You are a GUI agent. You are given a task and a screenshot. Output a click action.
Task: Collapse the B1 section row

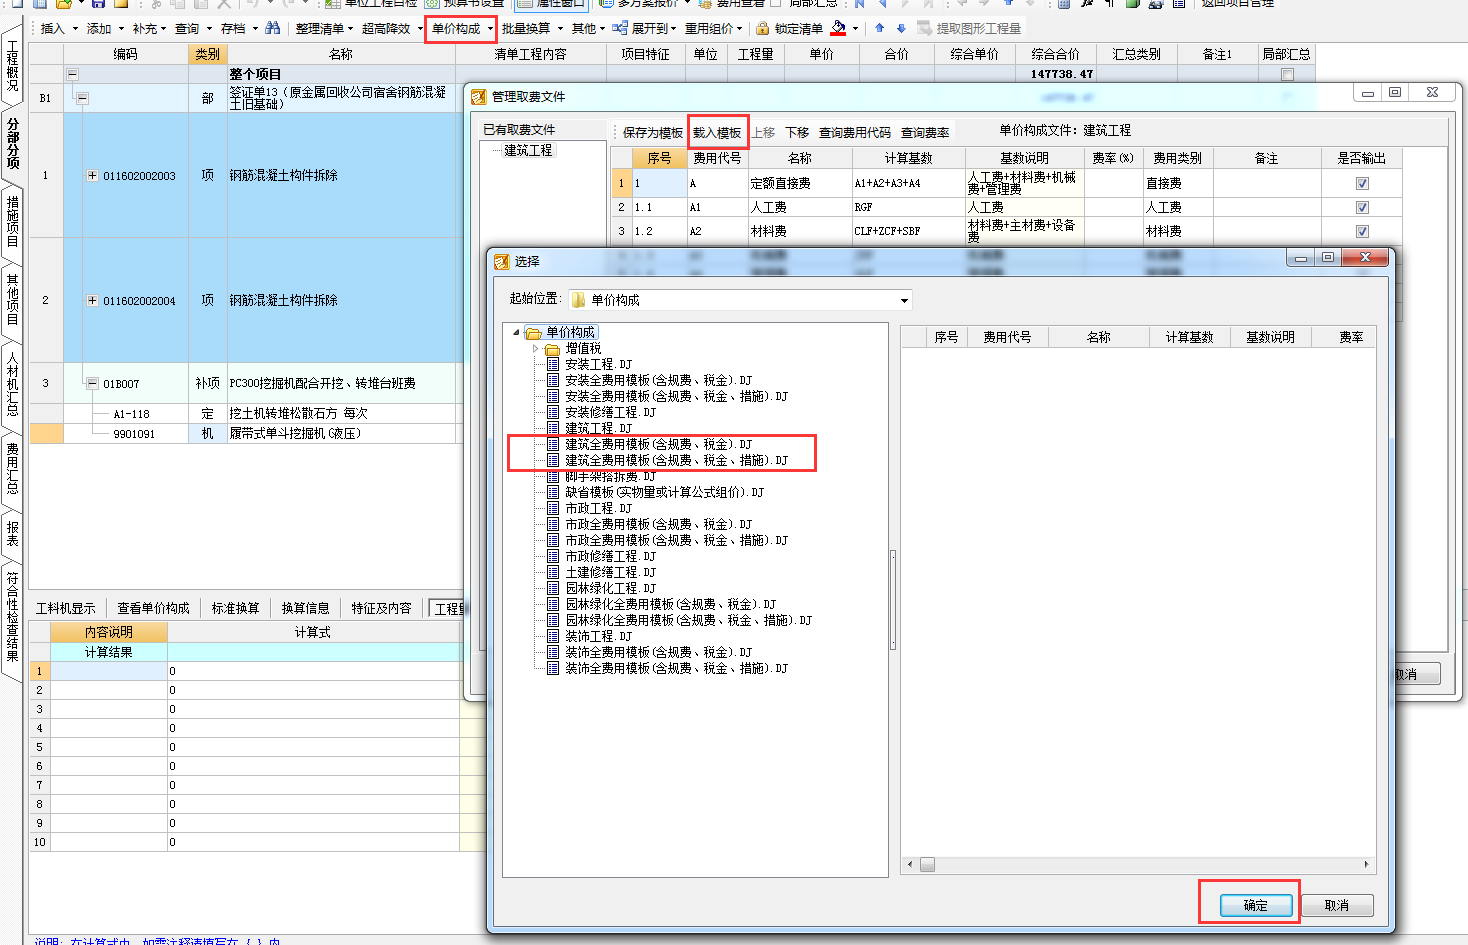pos(82,98)
